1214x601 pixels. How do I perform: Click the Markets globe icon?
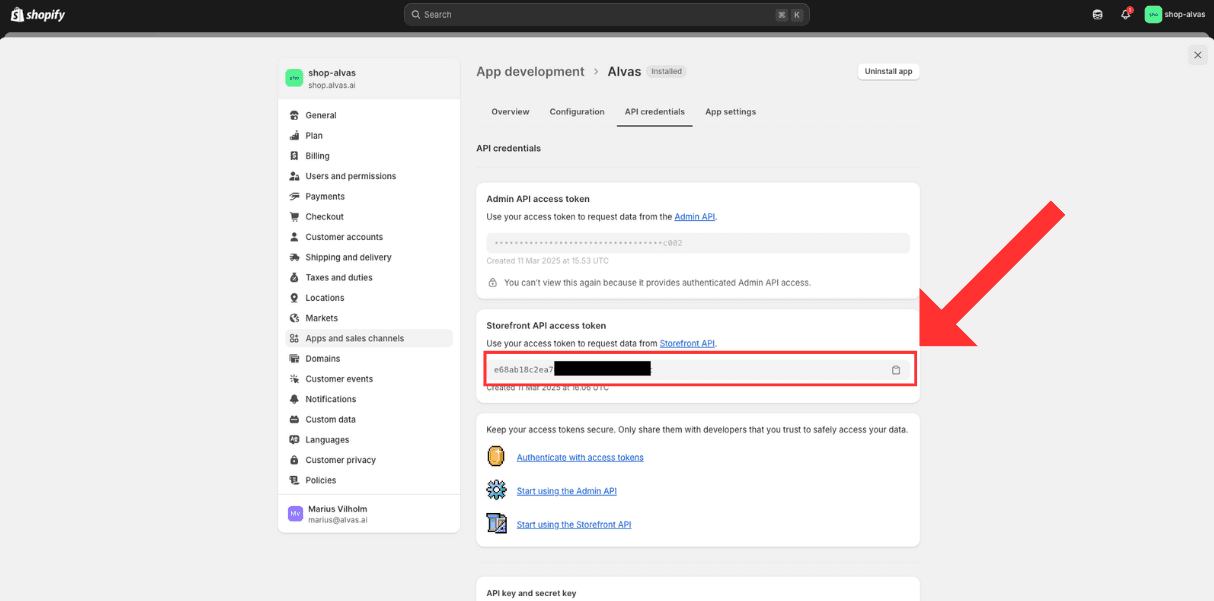click(294, 318)
